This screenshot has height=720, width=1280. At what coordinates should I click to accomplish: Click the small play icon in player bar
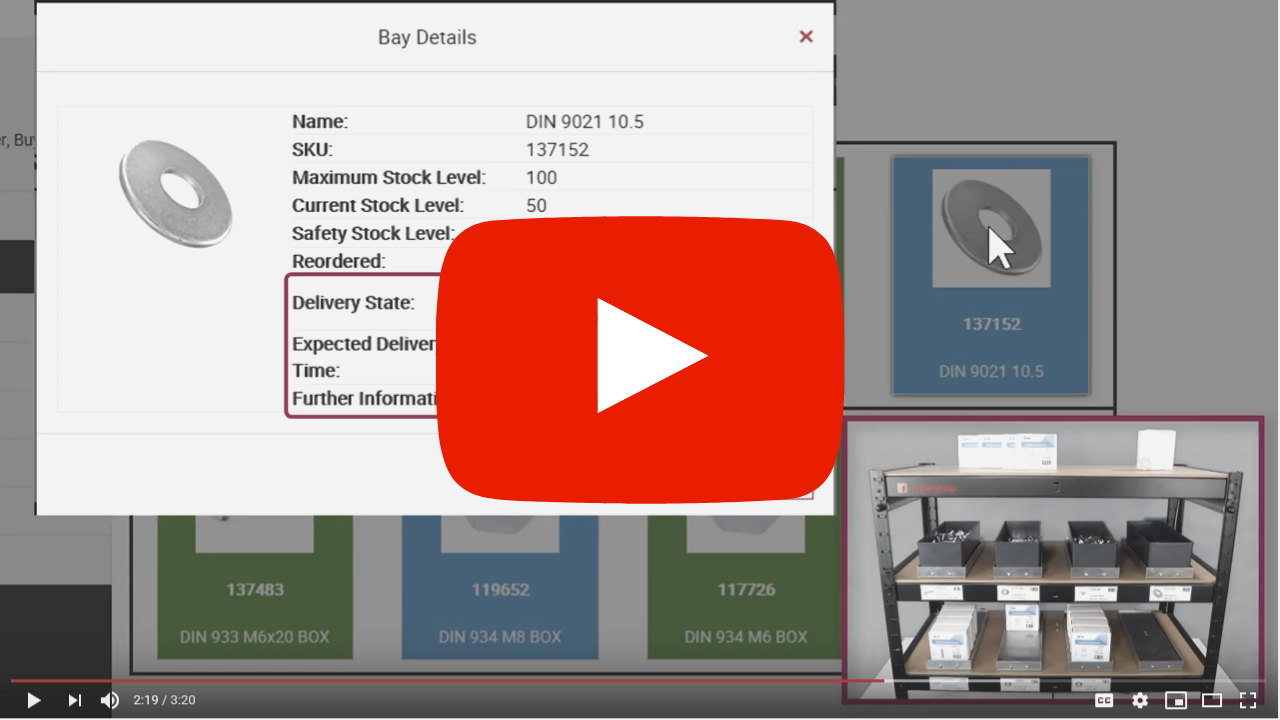[33, 700]
